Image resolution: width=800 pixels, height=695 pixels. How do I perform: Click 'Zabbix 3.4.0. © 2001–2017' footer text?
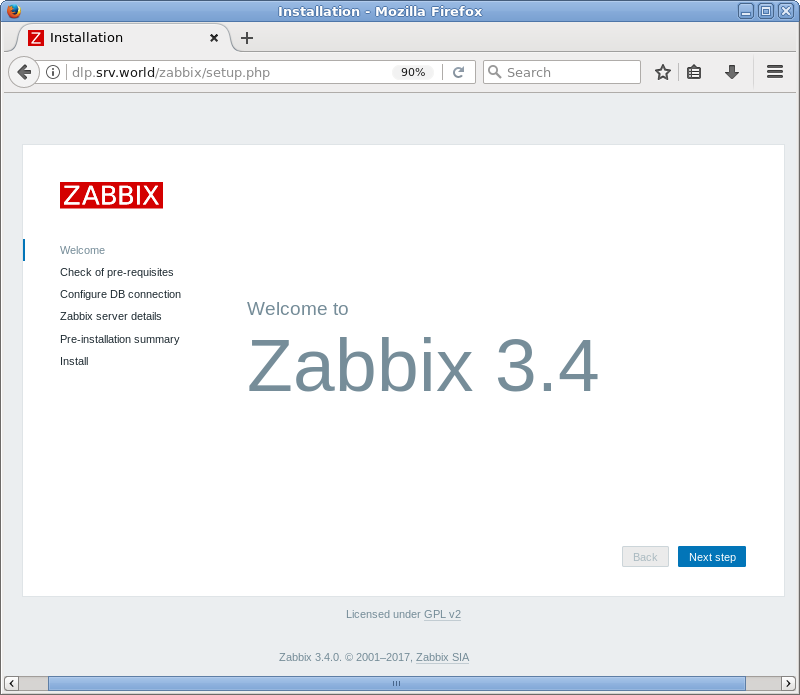coord(345,657)
